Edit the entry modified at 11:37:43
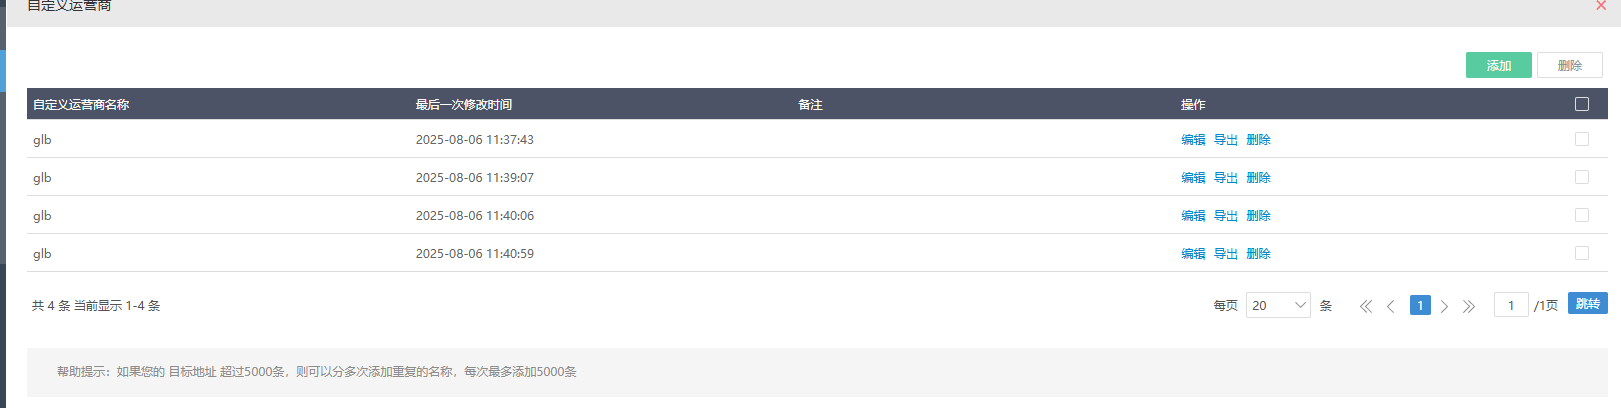 pos(1193,140)
